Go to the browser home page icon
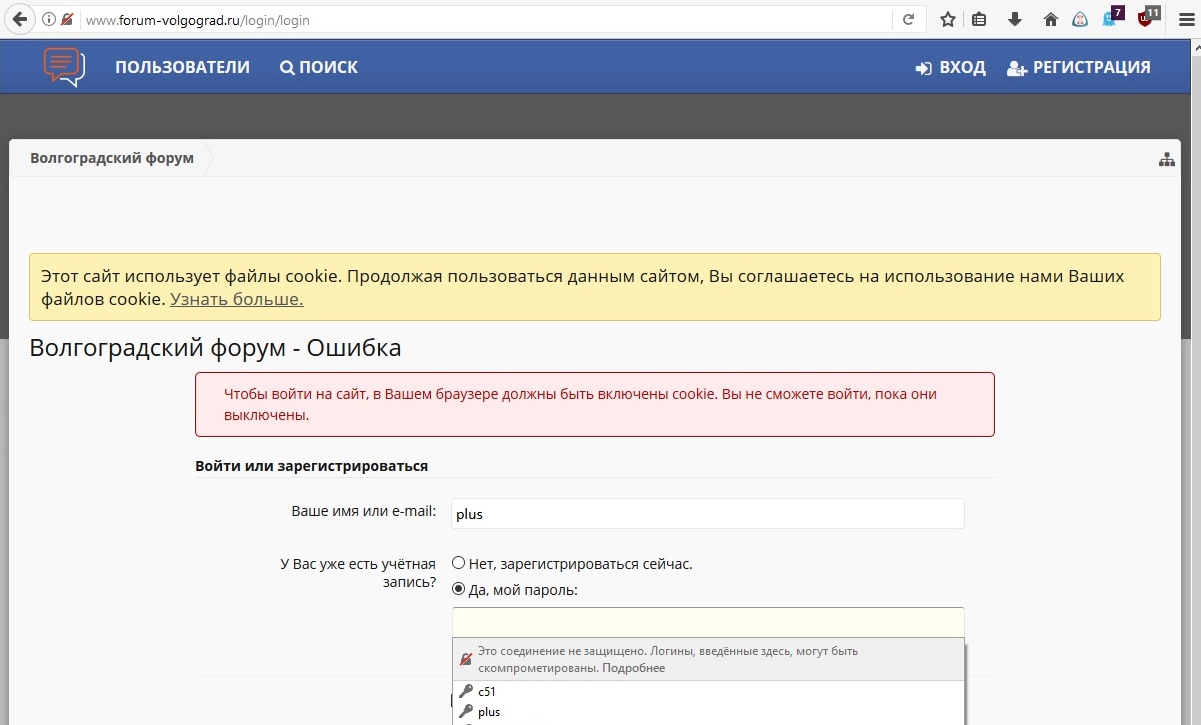Viewport: 1201px width, 725px height. pyautogui.click(x=1050, y=19)
